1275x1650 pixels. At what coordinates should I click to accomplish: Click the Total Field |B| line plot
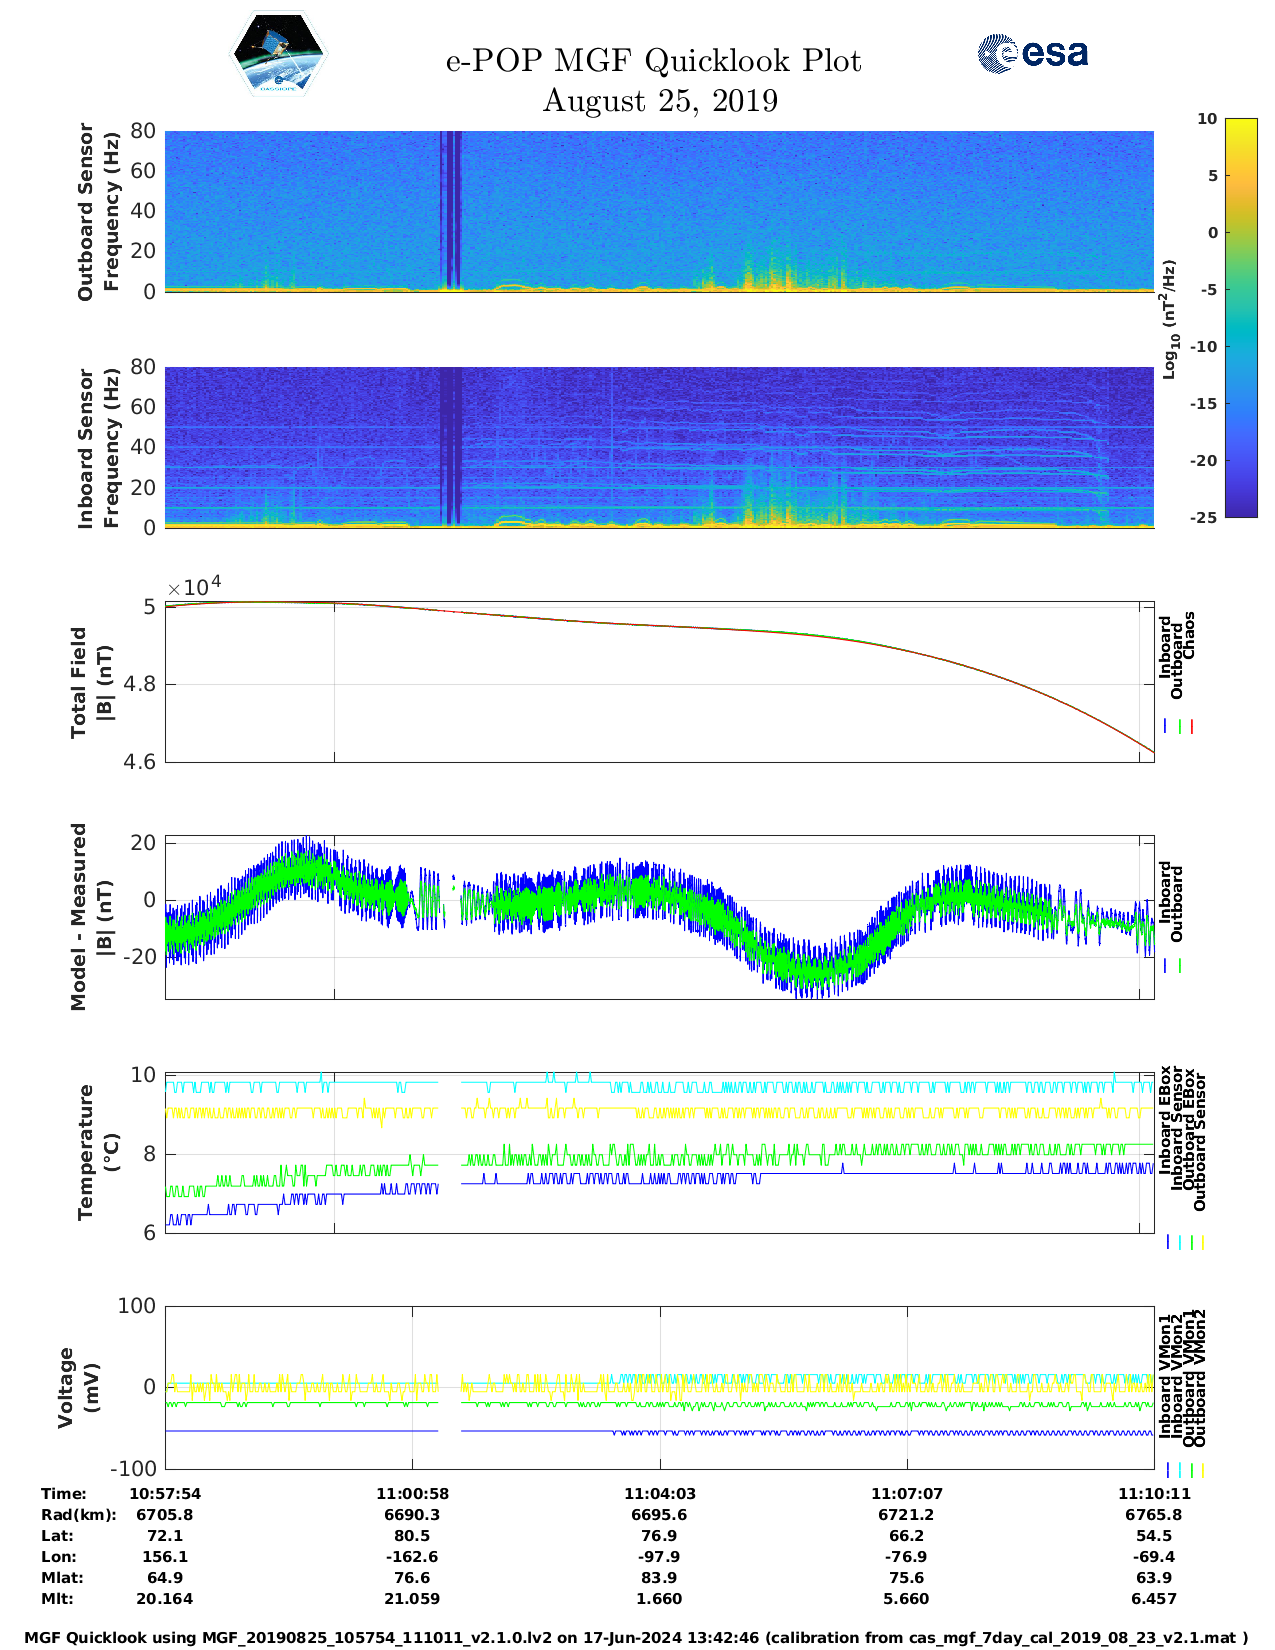pos(659,682)
